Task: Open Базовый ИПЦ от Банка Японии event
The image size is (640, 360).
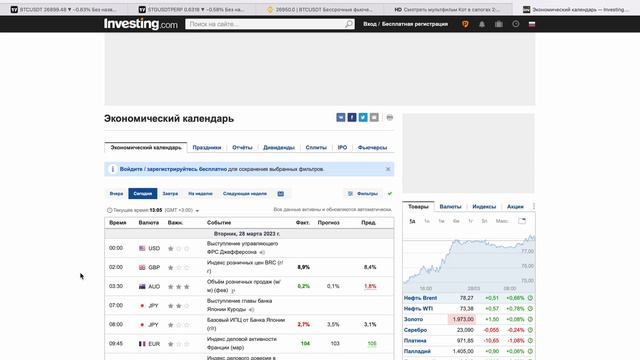Action: point(246,324)
